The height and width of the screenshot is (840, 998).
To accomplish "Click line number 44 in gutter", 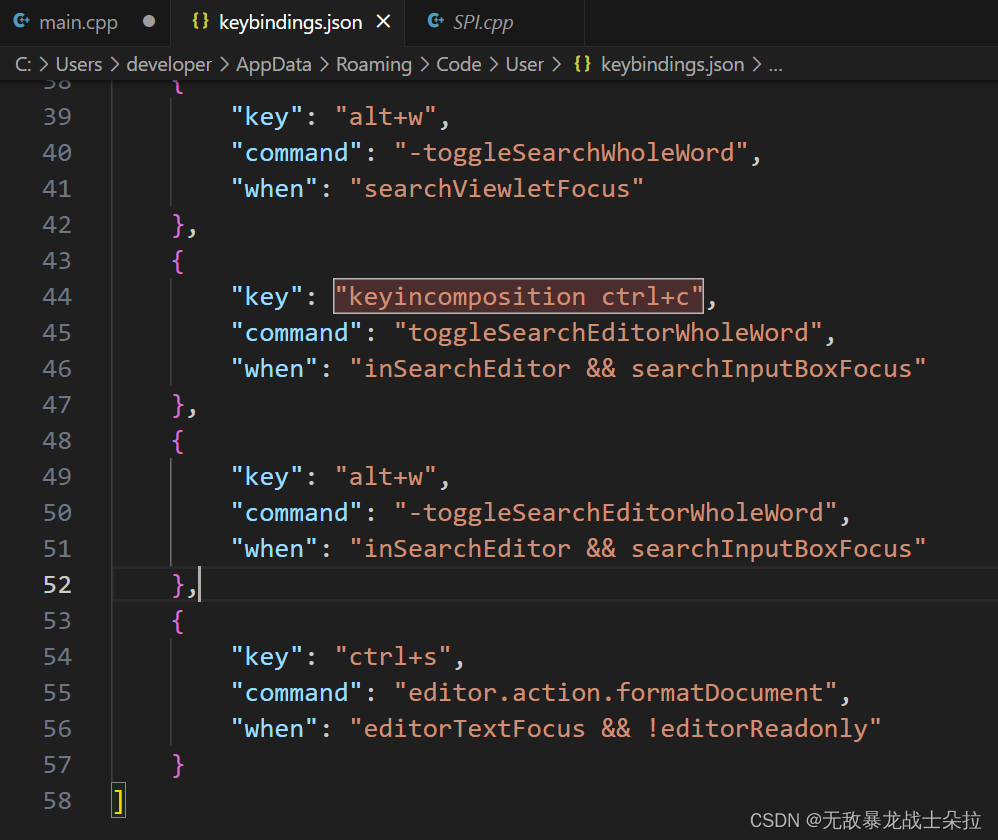I will pos(57,297).
